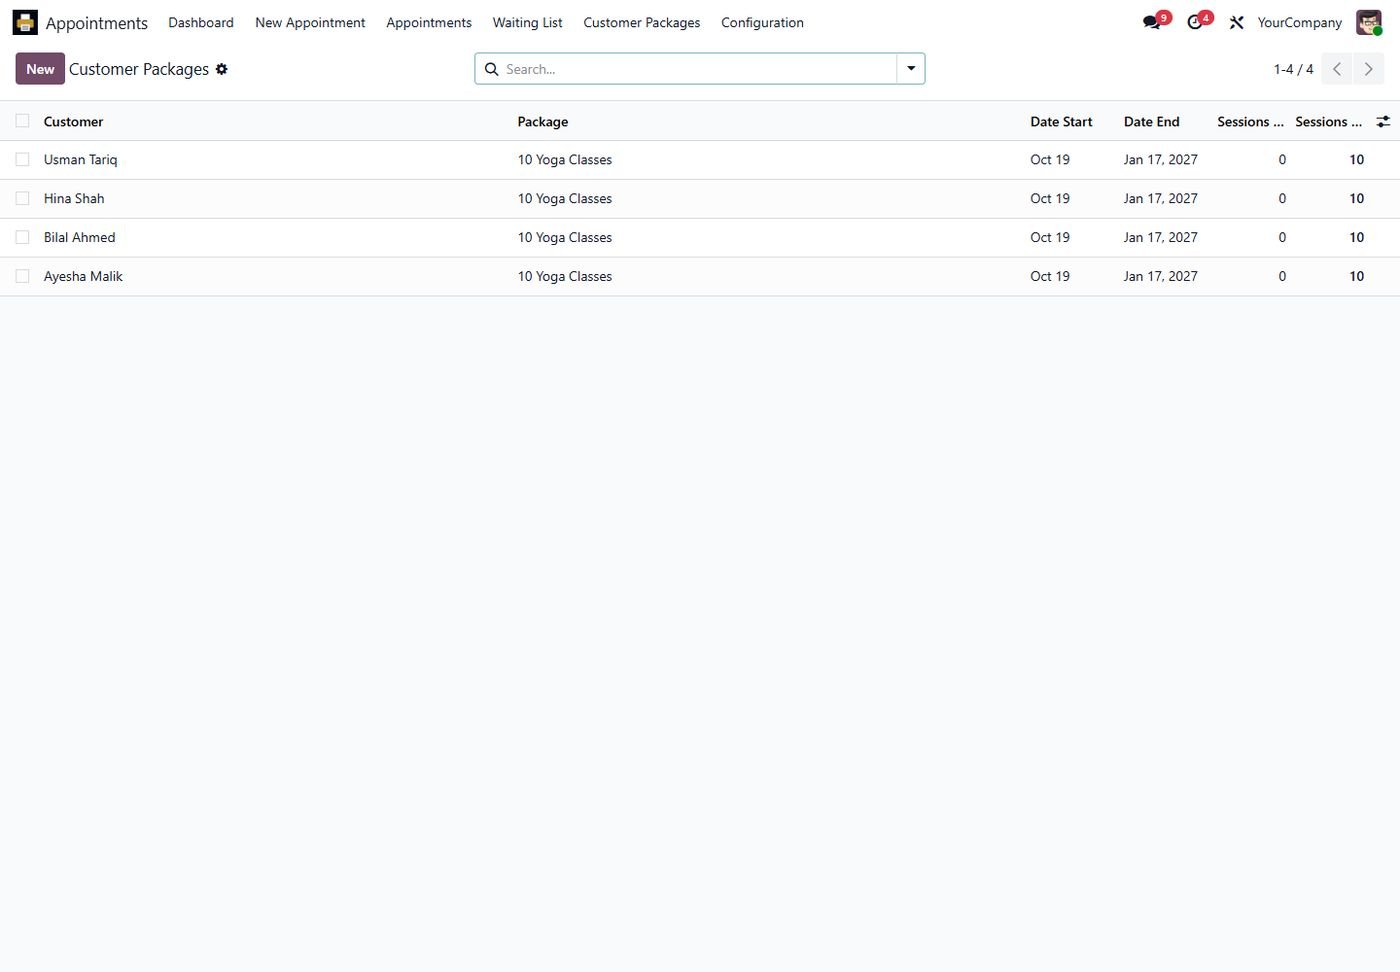
Task: Expand the search filter dropdown arrow
Action: tap(911, 69)
